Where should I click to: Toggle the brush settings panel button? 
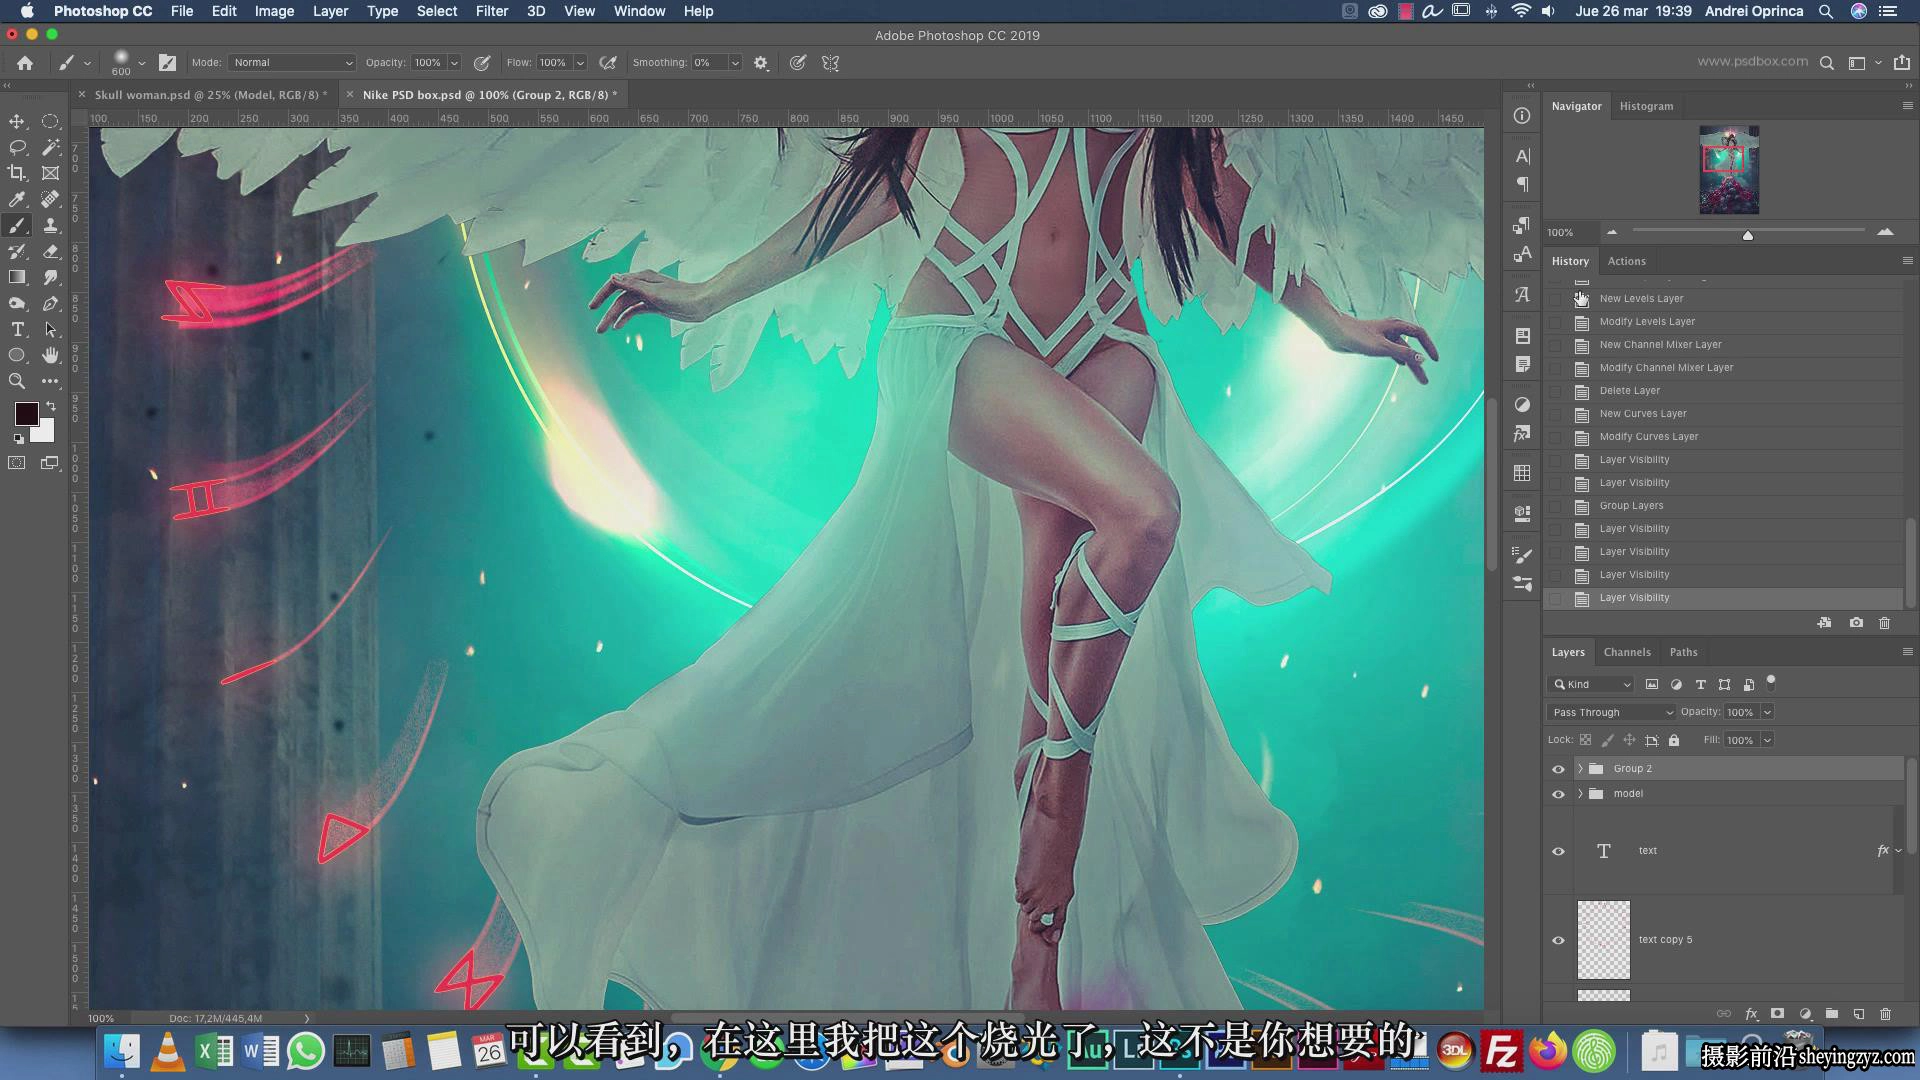[x=167, y=63]
